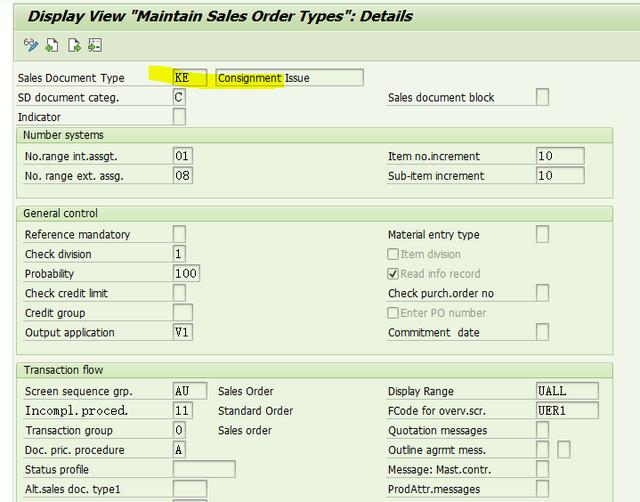Focus the Status profile field
The image size is (640, 502).
(204, 469)
